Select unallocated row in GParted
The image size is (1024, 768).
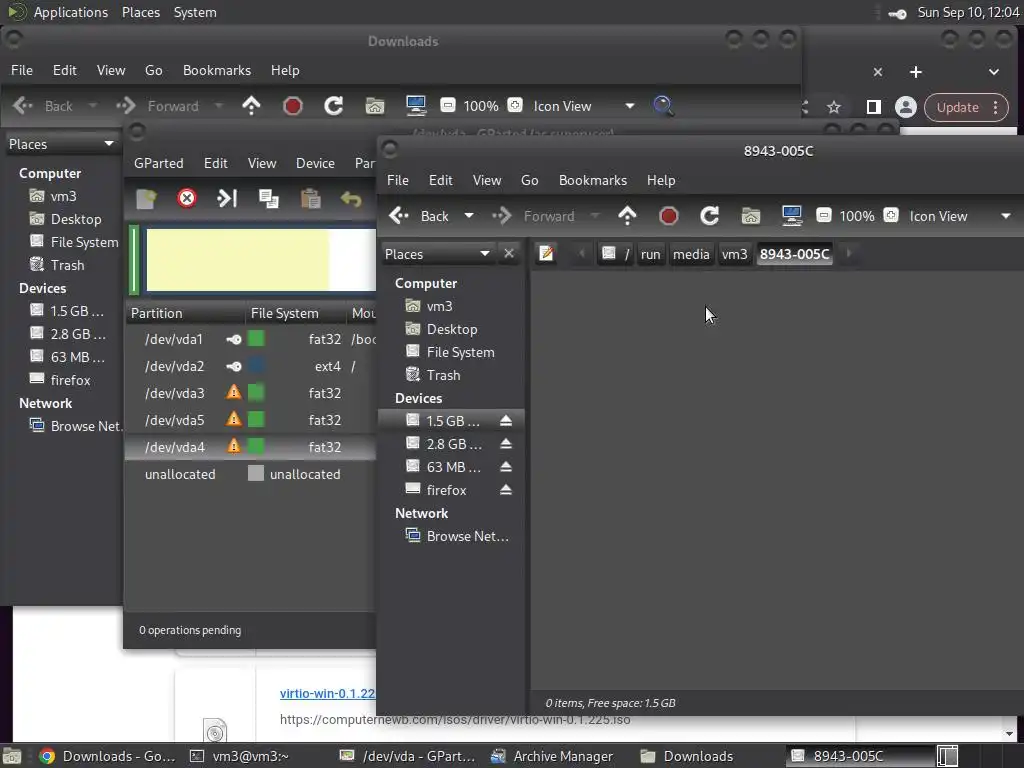click(250, 474)
